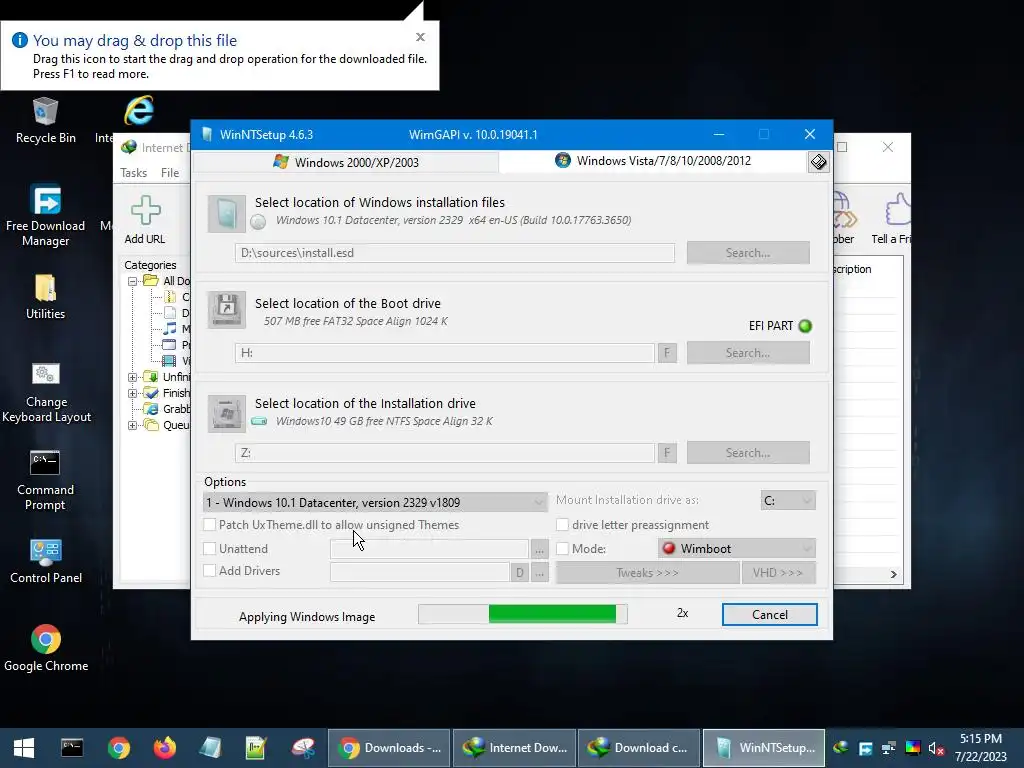
Task: Click the WinNTSetup tools icon beside the tabs
Action: click(x=818, y=162)
